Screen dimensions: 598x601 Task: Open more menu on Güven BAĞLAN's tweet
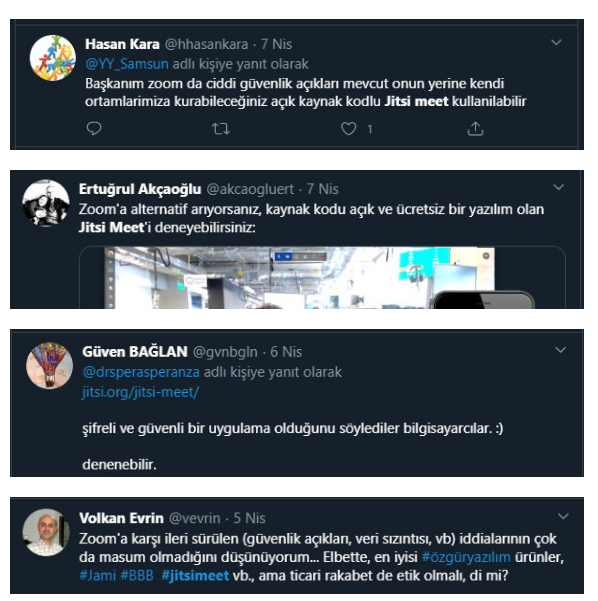click(561, 350)
